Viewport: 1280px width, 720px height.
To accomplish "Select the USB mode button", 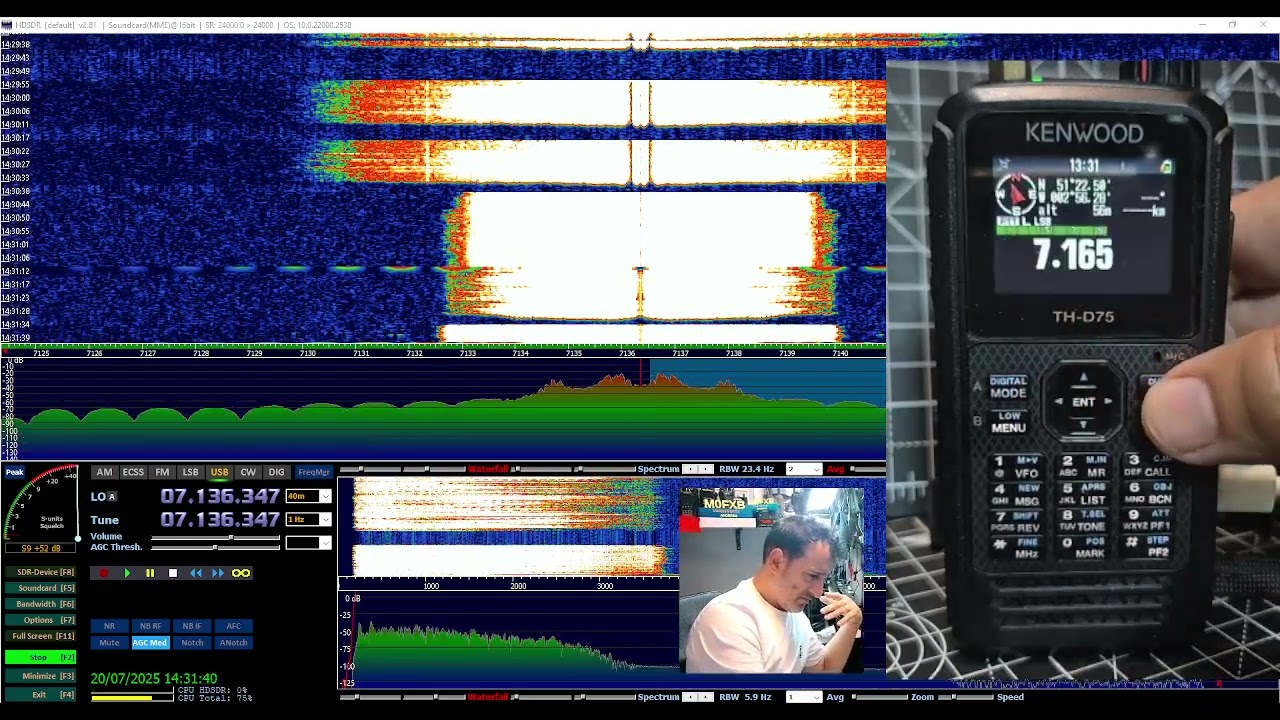I will point(219,472).
